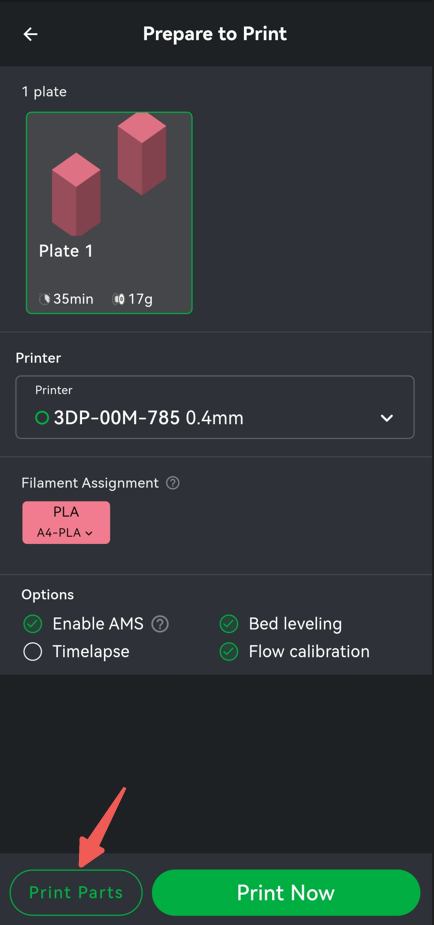The width and height of the screenshot is (434, 925).
Task: Select the pink PLA filament swatch
Action: click(x=66, y=522)
